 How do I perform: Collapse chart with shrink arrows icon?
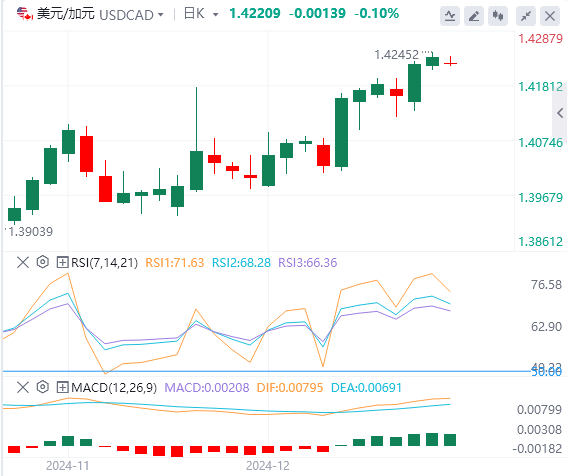(x=526, y=16)
